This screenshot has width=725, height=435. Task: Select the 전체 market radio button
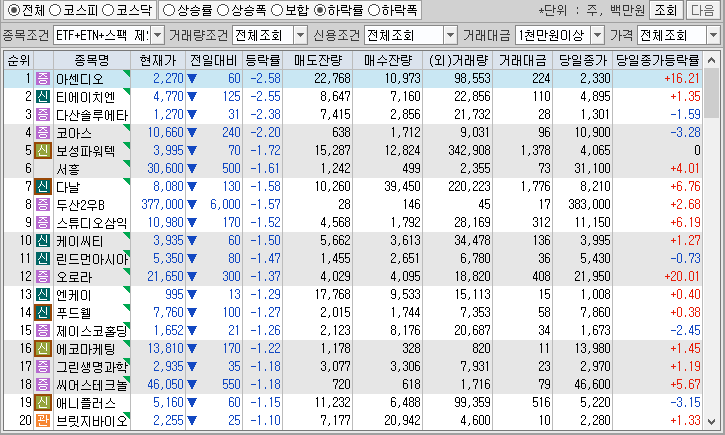point(13,10)
